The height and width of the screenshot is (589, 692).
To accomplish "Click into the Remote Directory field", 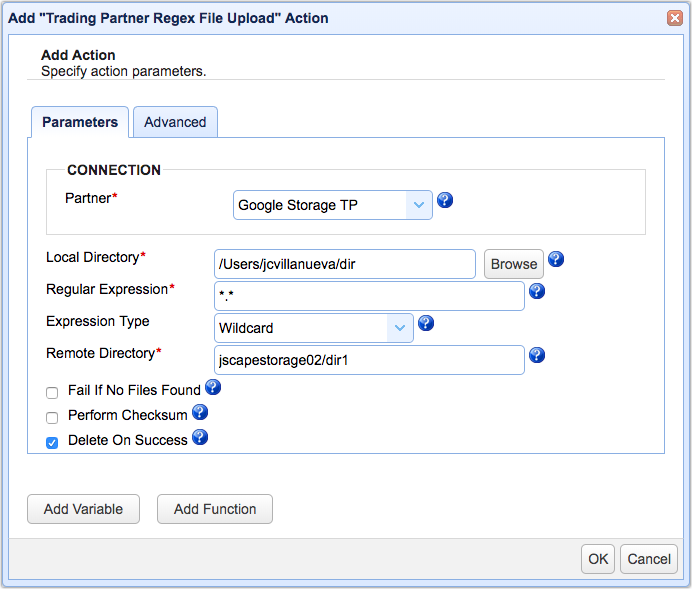I will click(369, 360).
